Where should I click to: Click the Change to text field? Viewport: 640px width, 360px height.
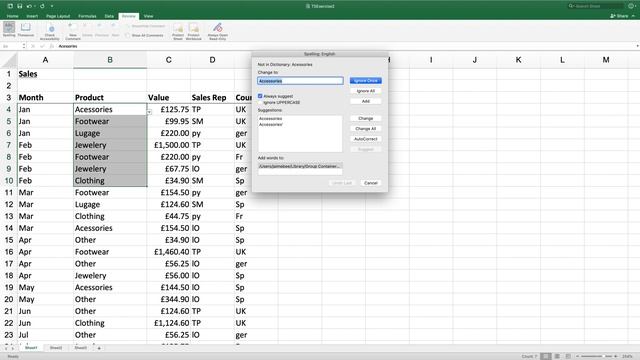click(x=300, y=81)
